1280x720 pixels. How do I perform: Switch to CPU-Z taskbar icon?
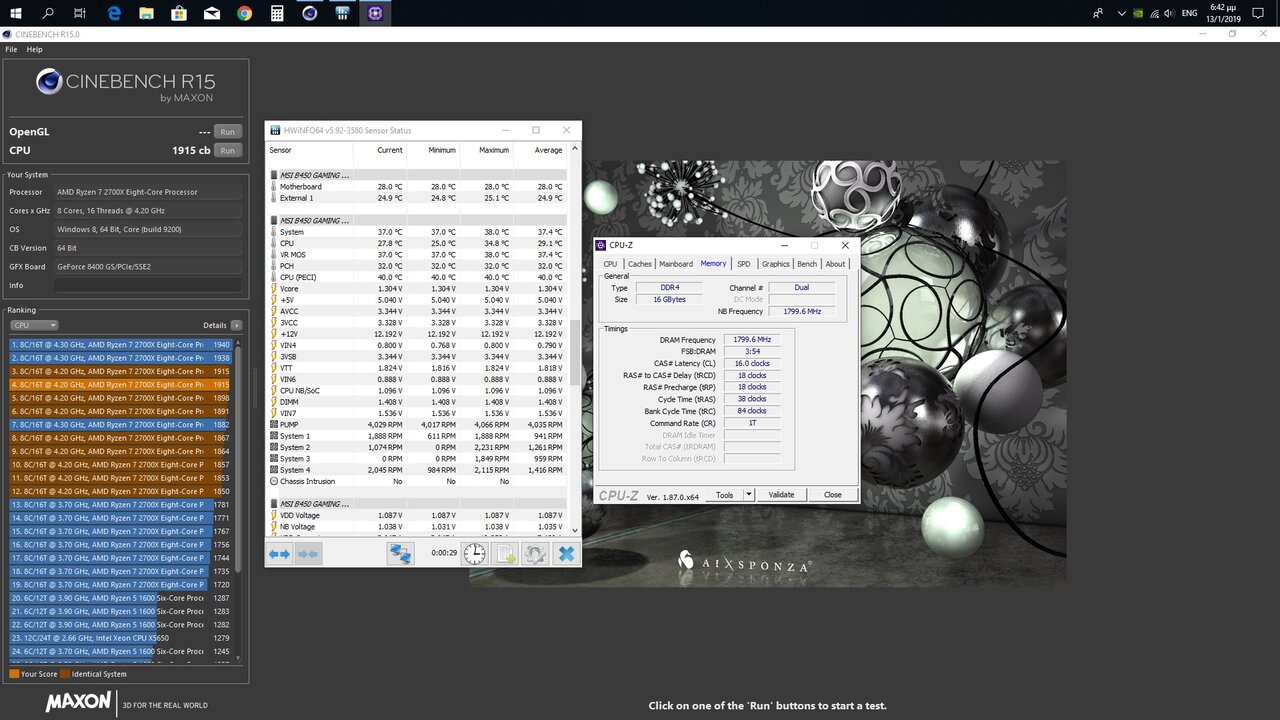pos(375,13)
